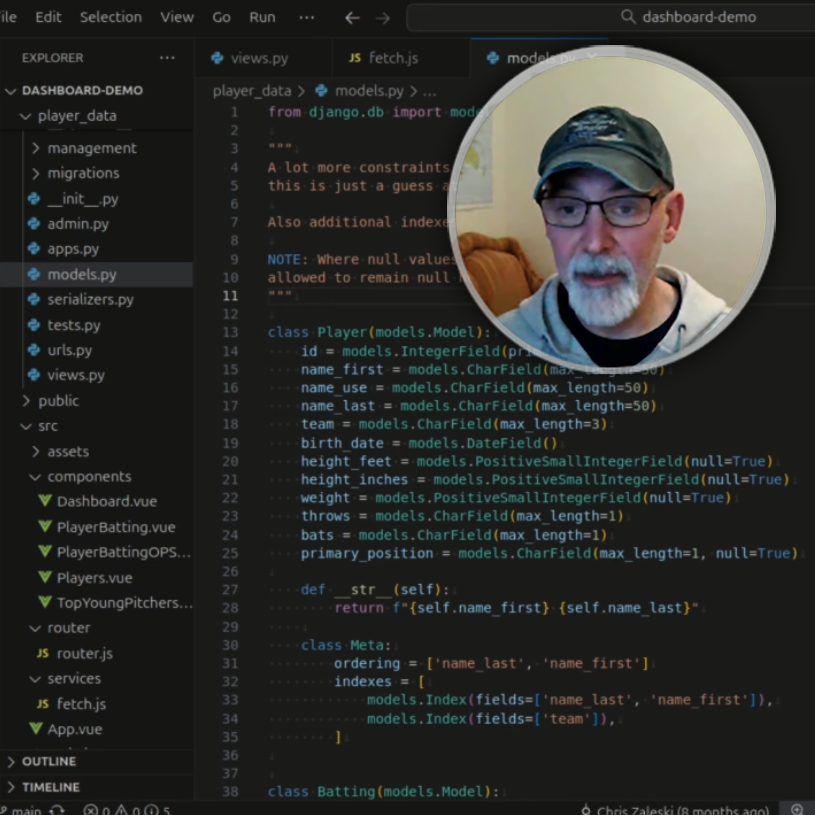This screenshot has height=815, width=815.
Task: Open Dashboard.vue from the components folder
Action: pyautogui.click(x=106, y=501)
